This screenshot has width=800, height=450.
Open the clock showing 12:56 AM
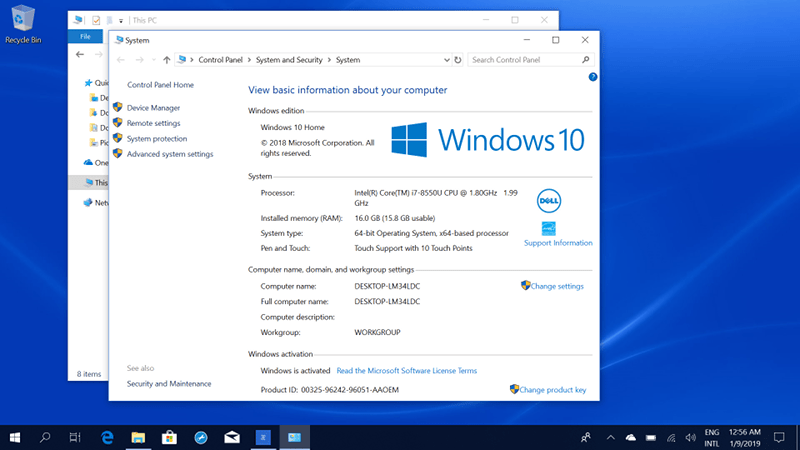[x=744, y=437]
